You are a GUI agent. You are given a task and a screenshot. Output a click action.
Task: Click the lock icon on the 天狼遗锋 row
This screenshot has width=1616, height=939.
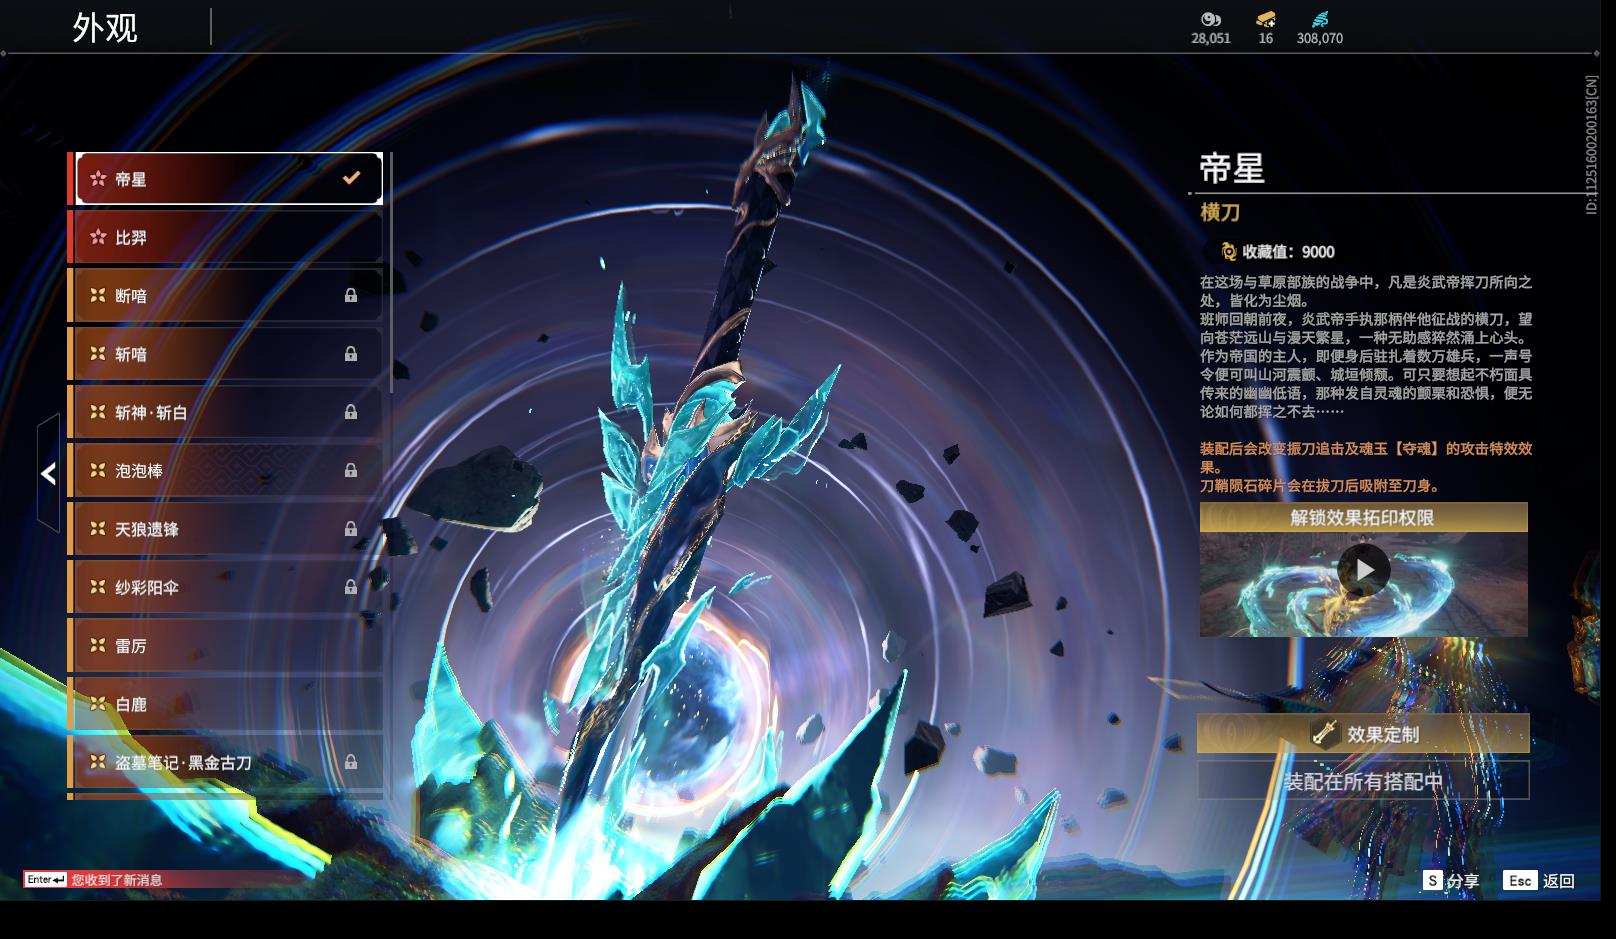[x=351, y=529]
